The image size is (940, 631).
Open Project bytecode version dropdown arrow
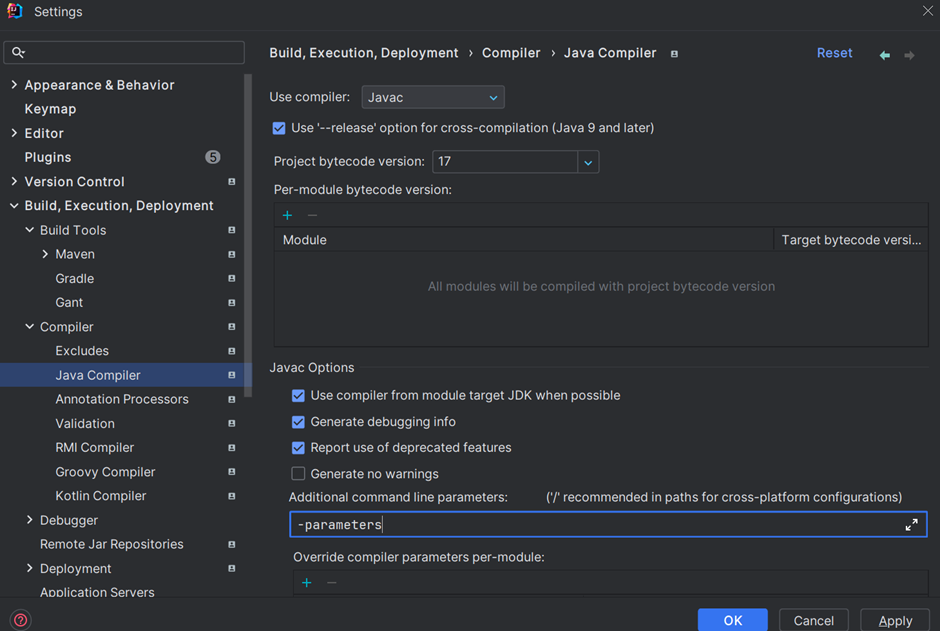[x=588, y=162]
